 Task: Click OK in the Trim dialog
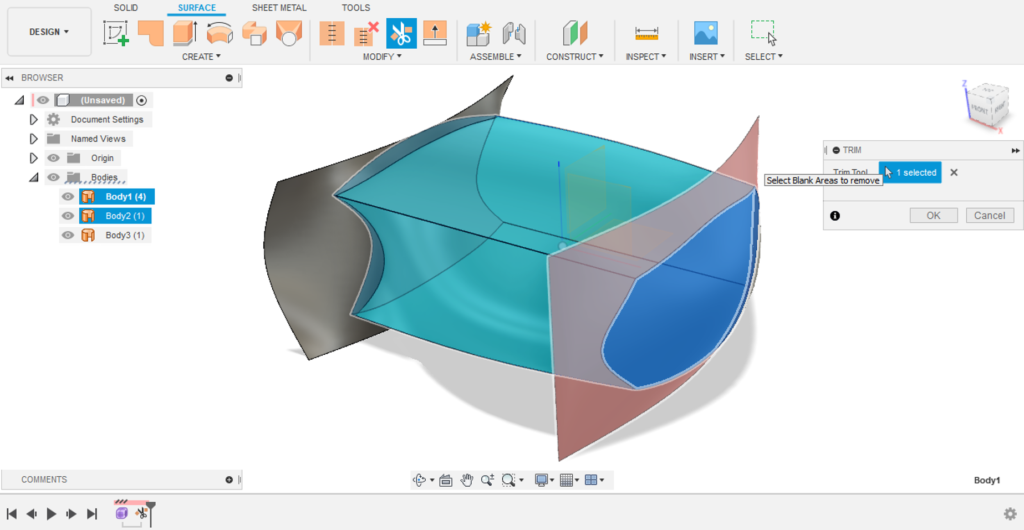tap(933, 215)
